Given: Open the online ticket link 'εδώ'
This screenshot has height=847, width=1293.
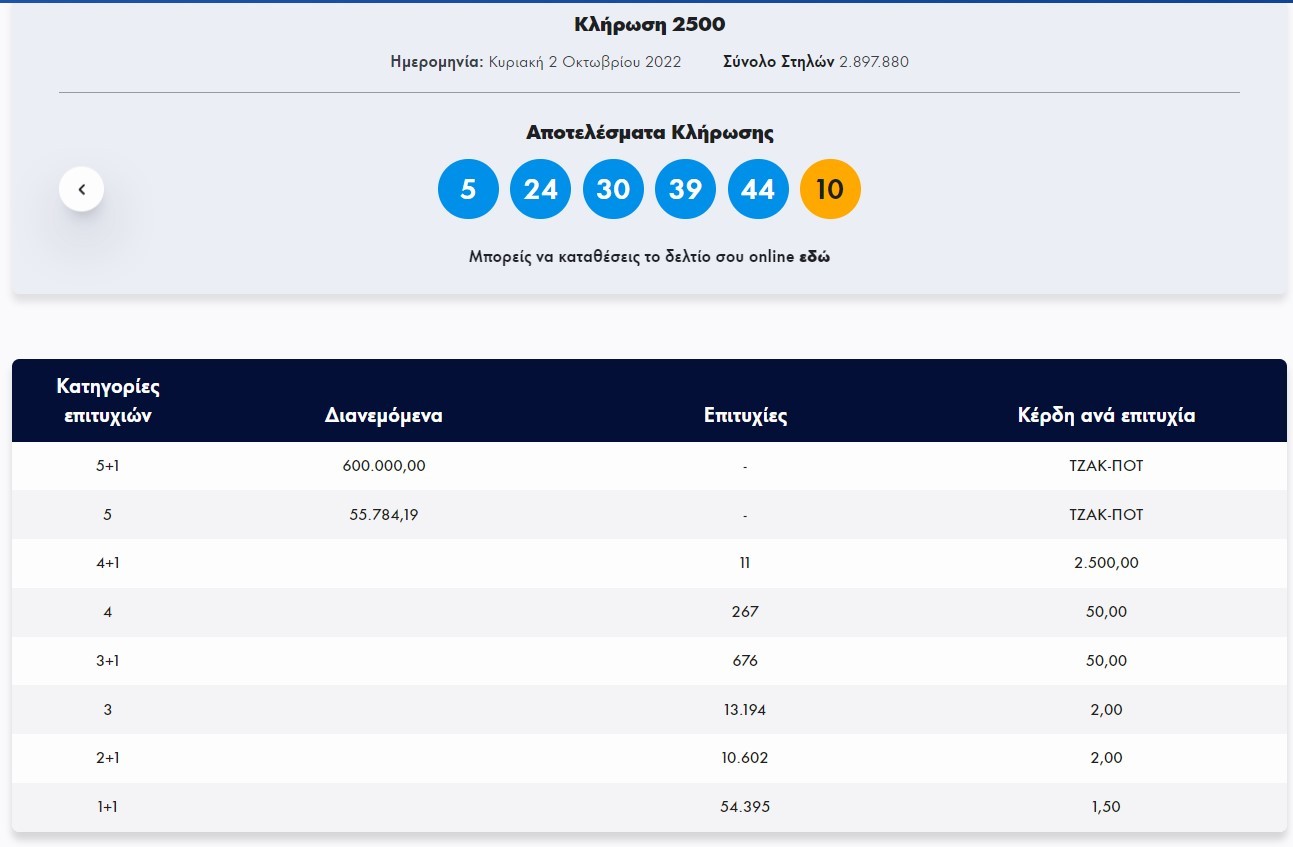Looking at the screenshot, I should pyautogui.click(x=814, y=257).
